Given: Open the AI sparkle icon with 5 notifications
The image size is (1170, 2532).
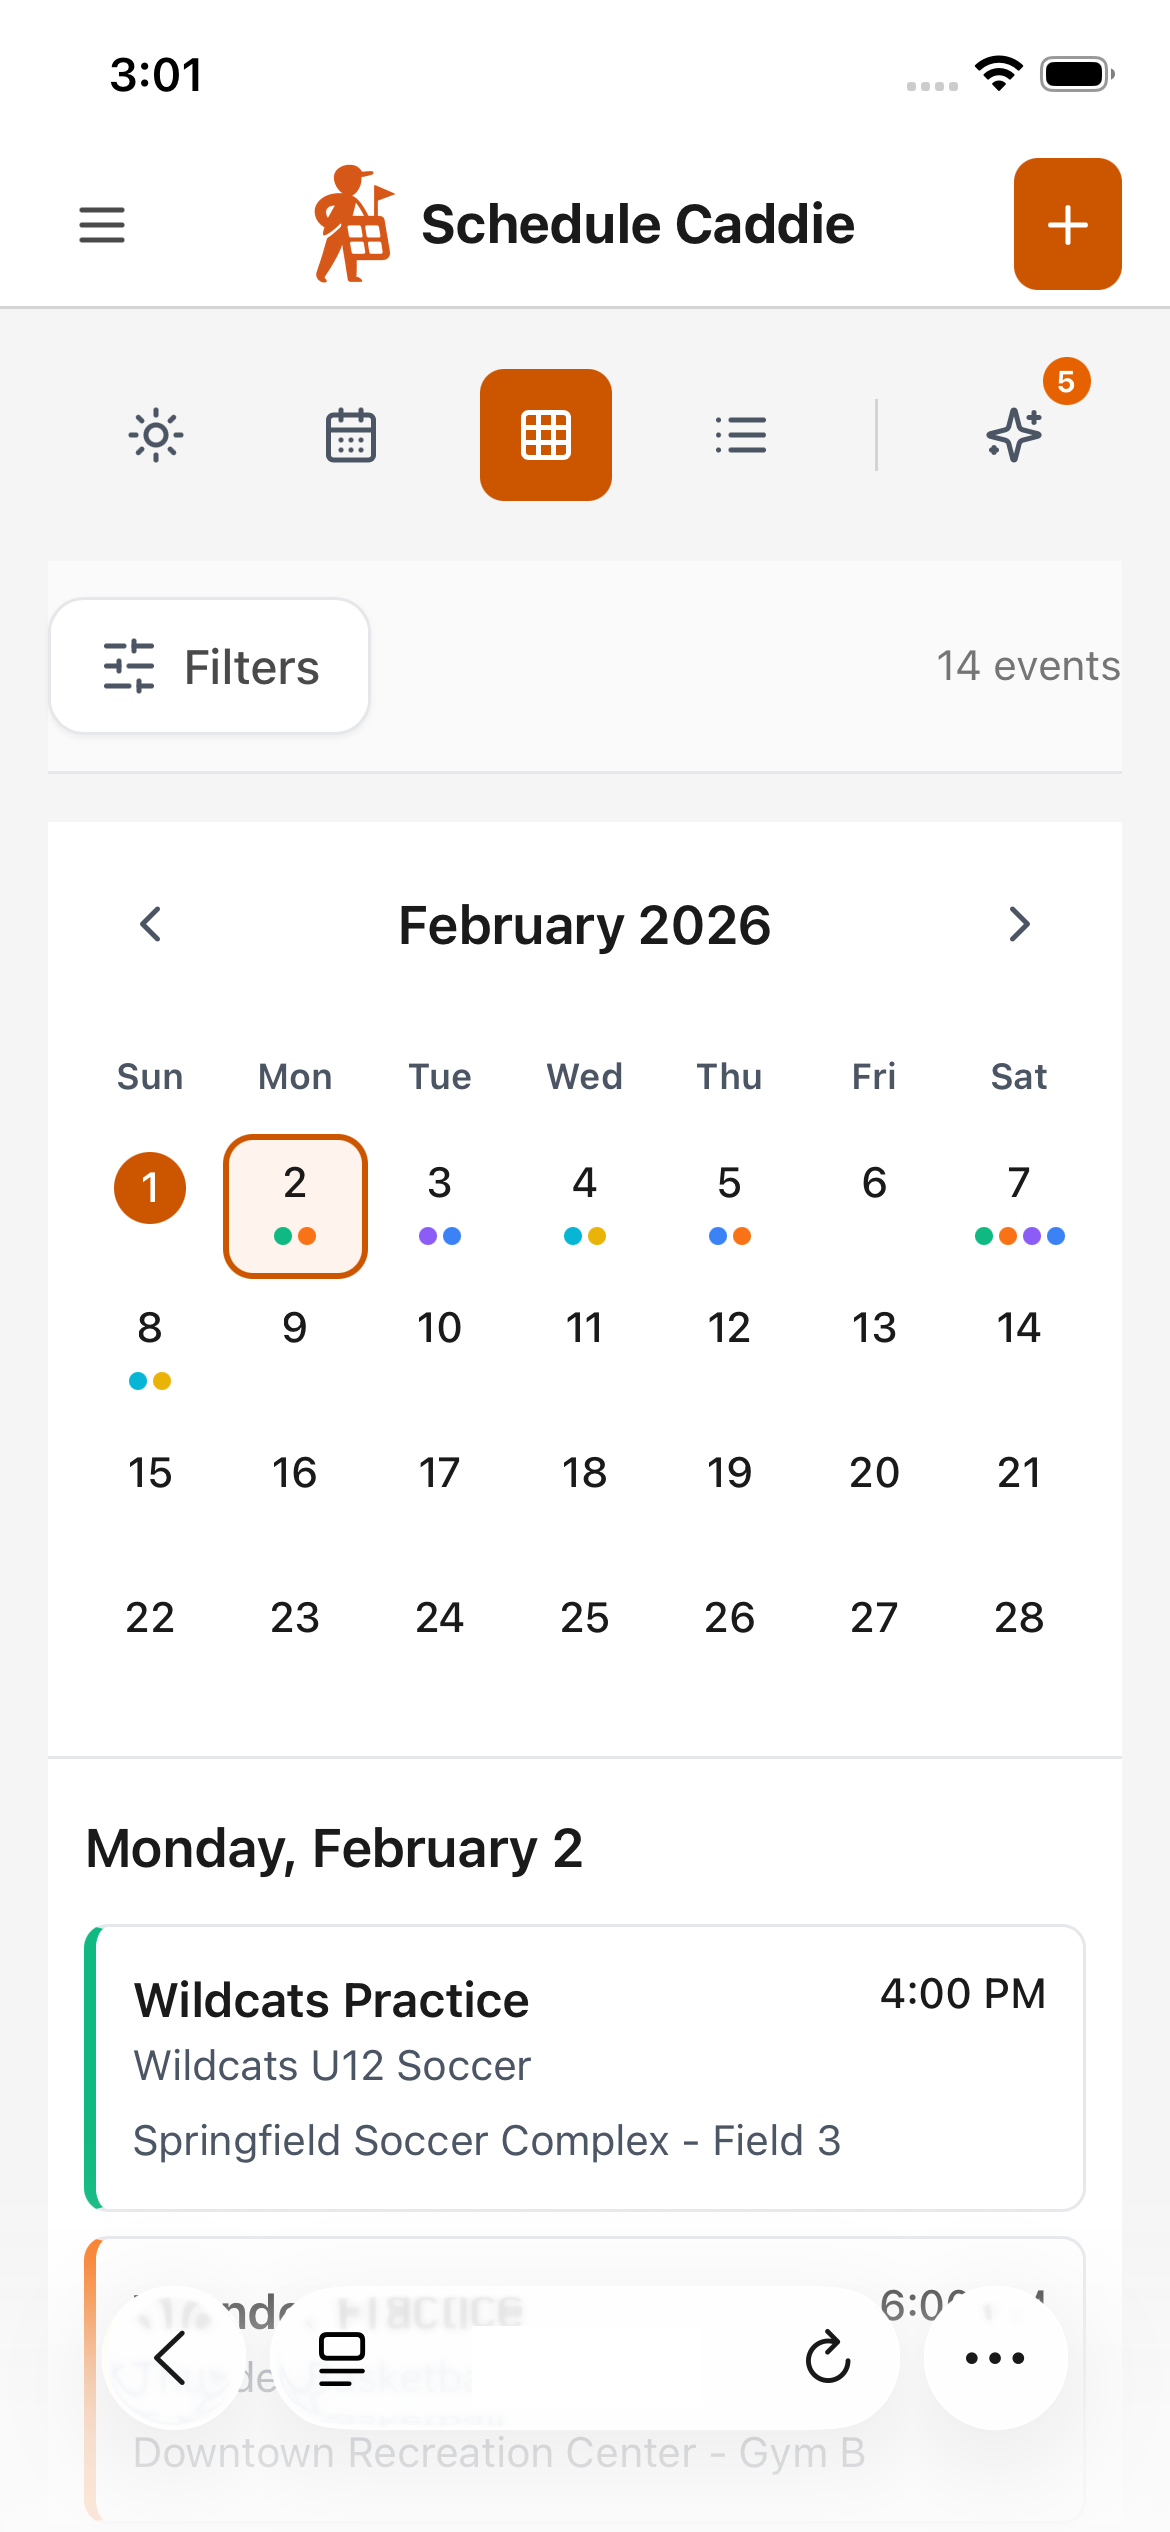Looking at the screenshot, I should tap(1014, 434).
